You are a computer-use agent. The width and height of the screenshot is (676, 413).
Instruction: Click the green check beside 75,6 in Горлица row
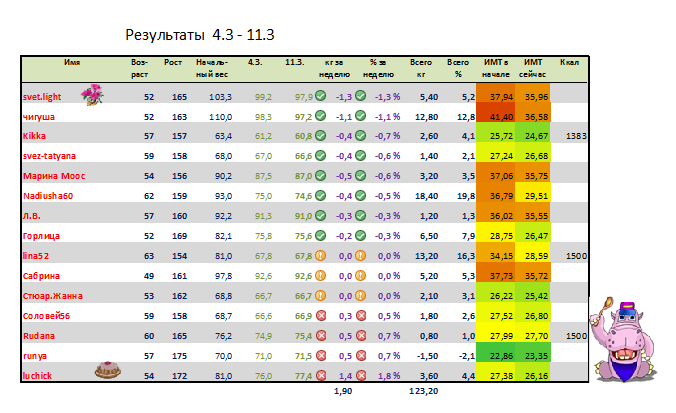coord(320,235)
